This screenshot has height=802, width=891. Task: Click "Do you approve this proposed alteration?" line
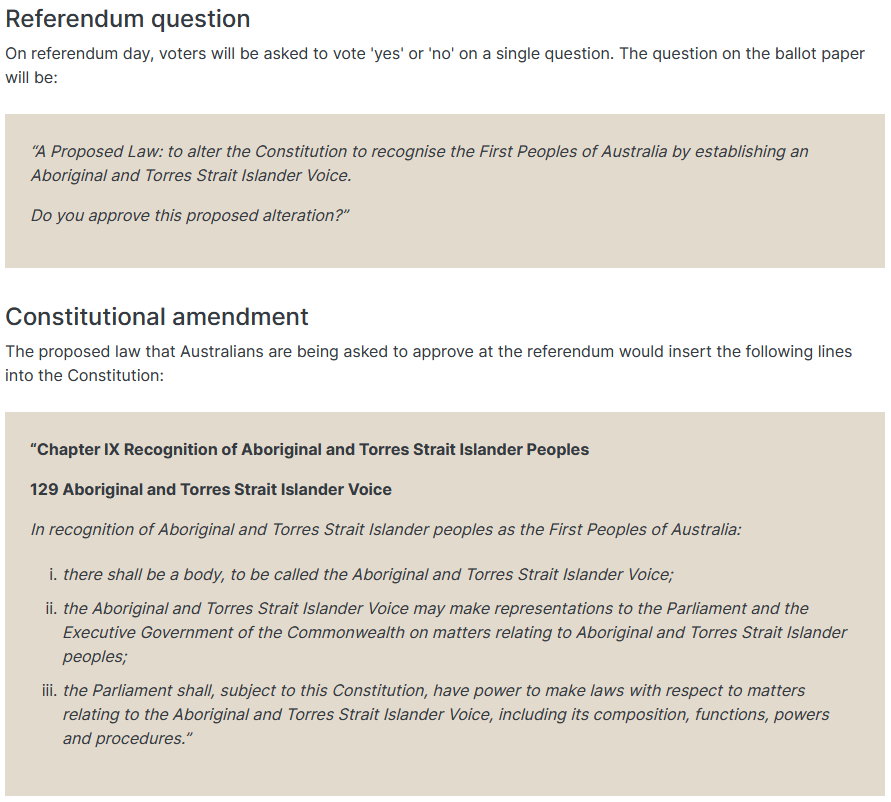coord(190,215)
